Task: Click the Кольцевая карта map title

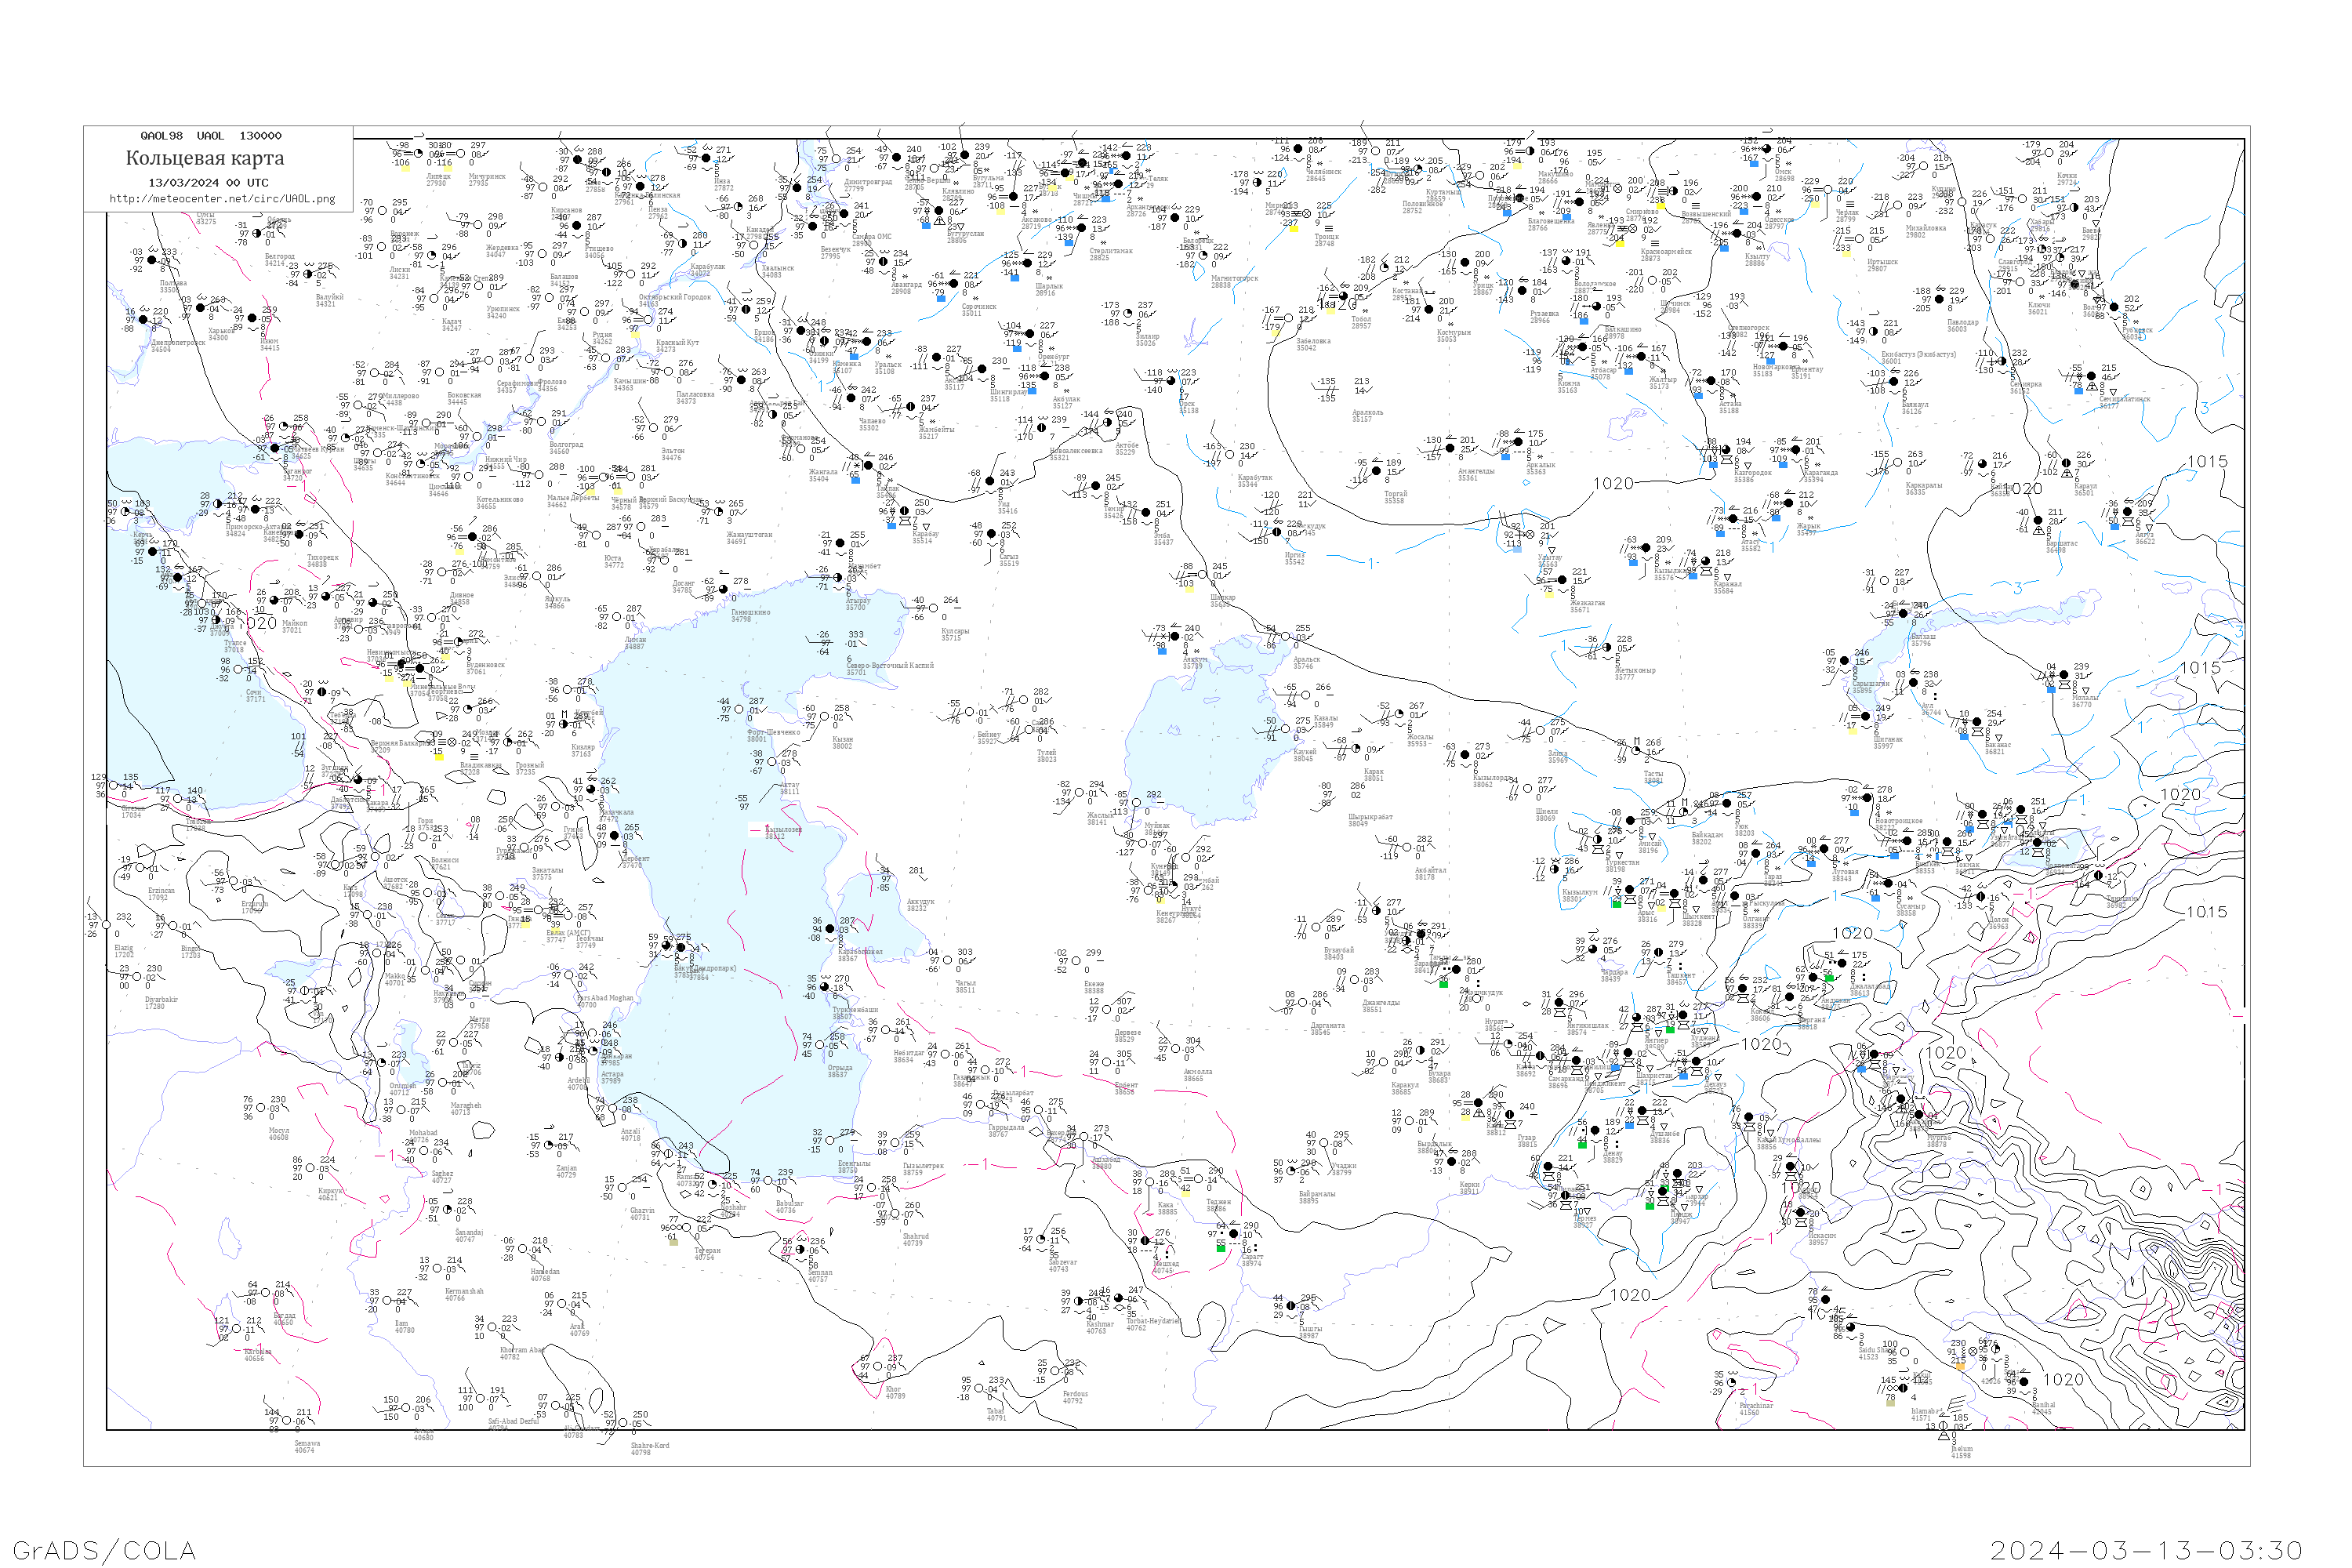Action: point(205,158)
